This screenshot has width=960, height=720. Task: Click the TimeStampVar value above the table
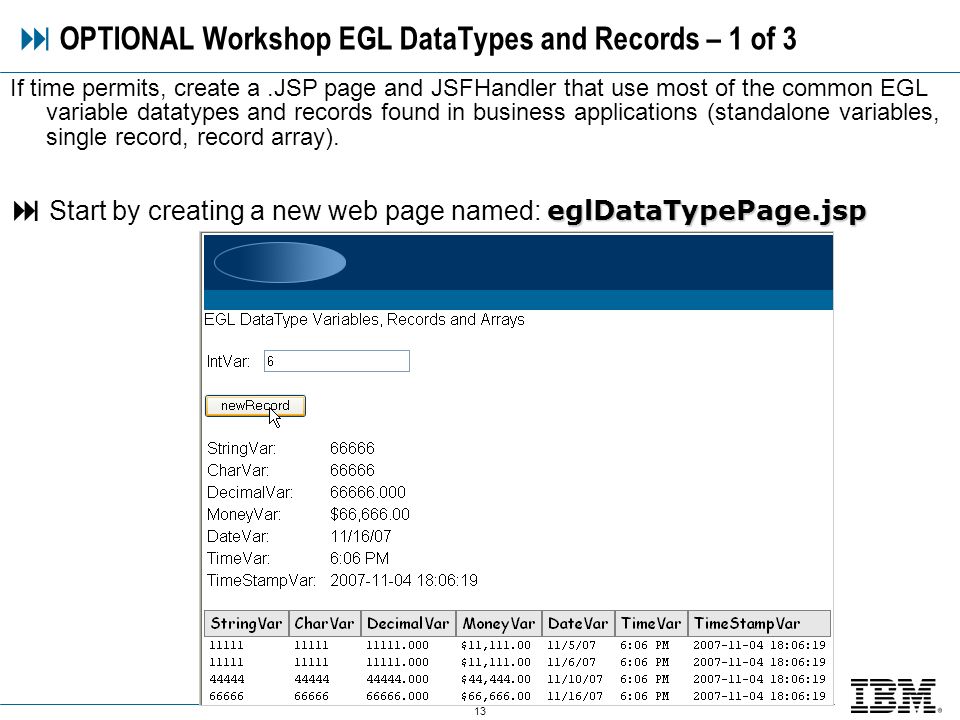pyautogui.click(x=404, y=580)
